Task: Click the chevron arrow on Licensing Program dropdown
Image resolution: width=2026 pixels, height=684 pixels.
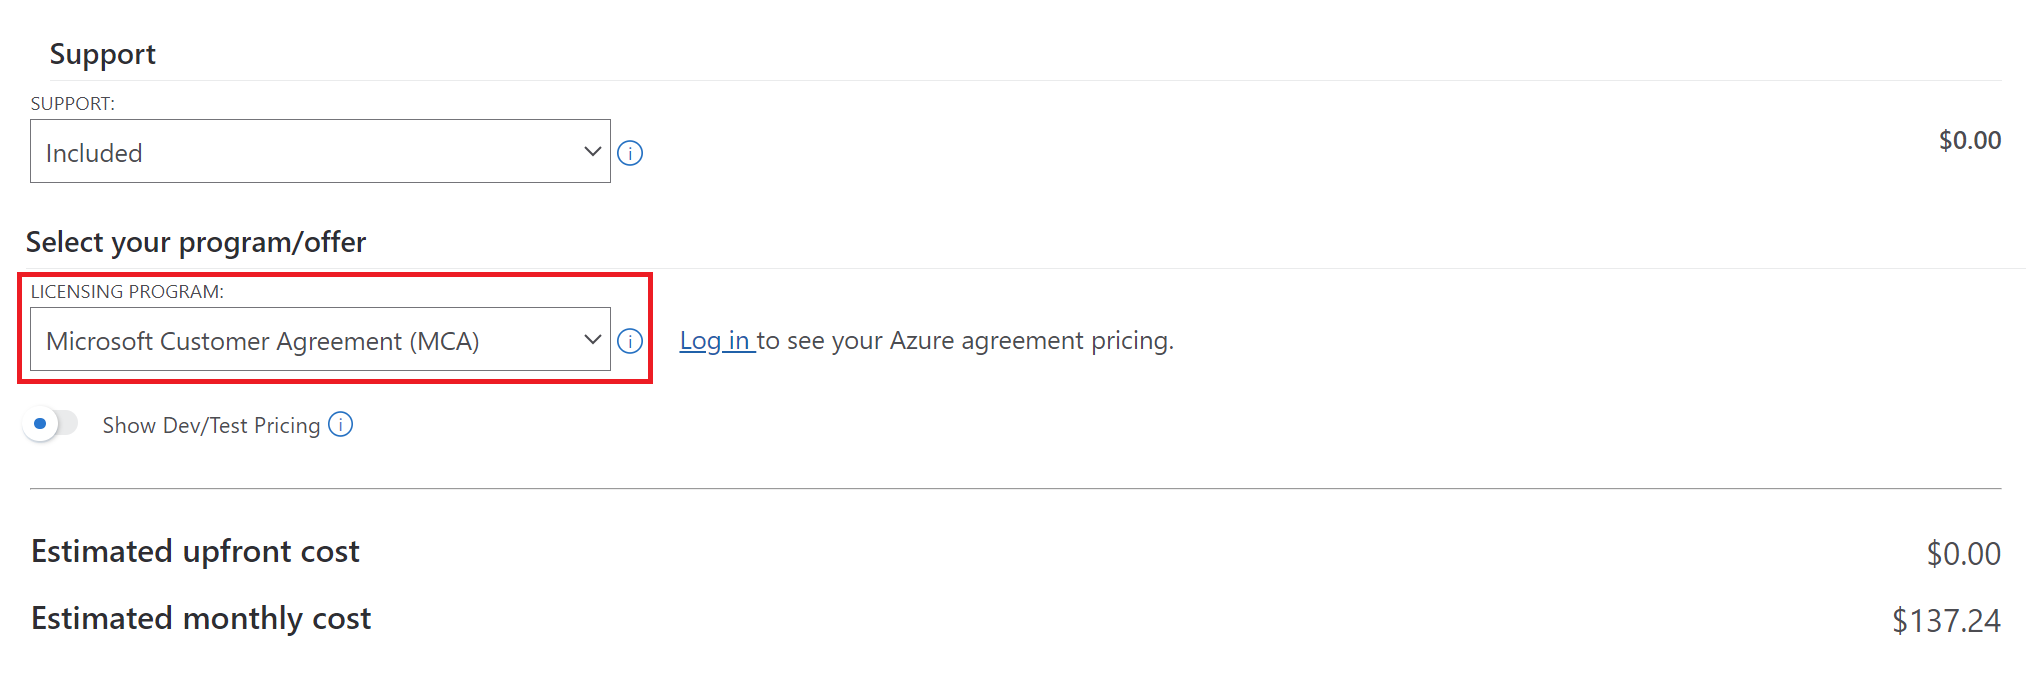Action: coord(592,340)
